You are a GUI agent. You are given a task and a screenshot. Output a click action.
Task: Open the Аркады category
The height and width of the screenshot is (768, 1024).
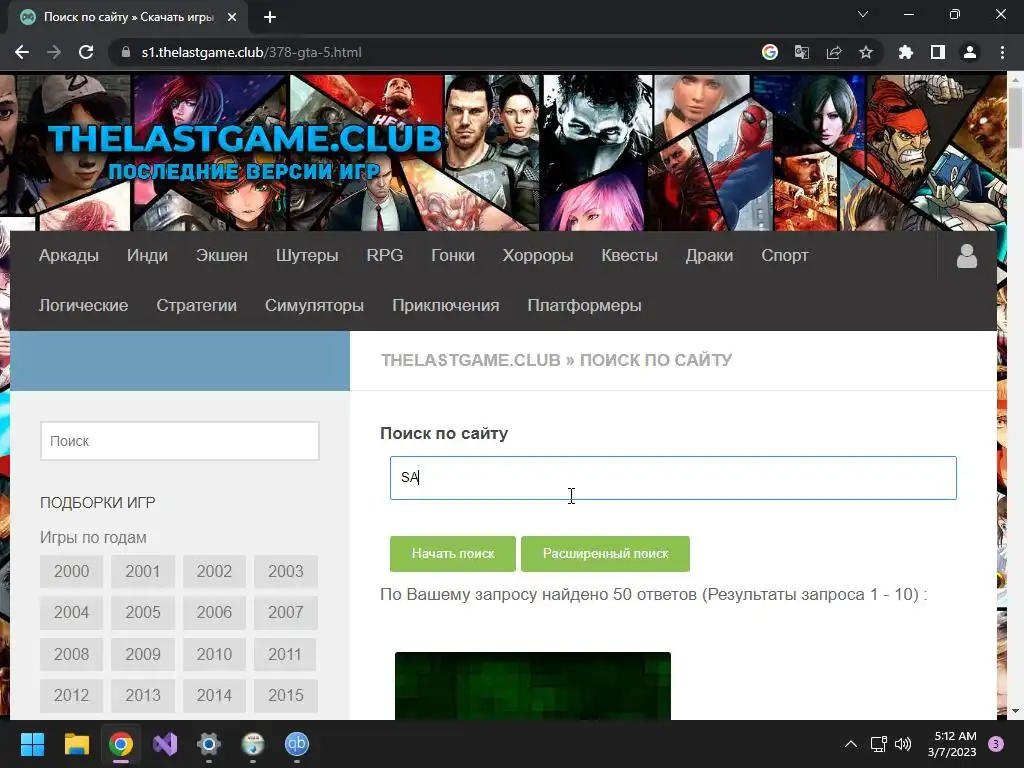69,255
